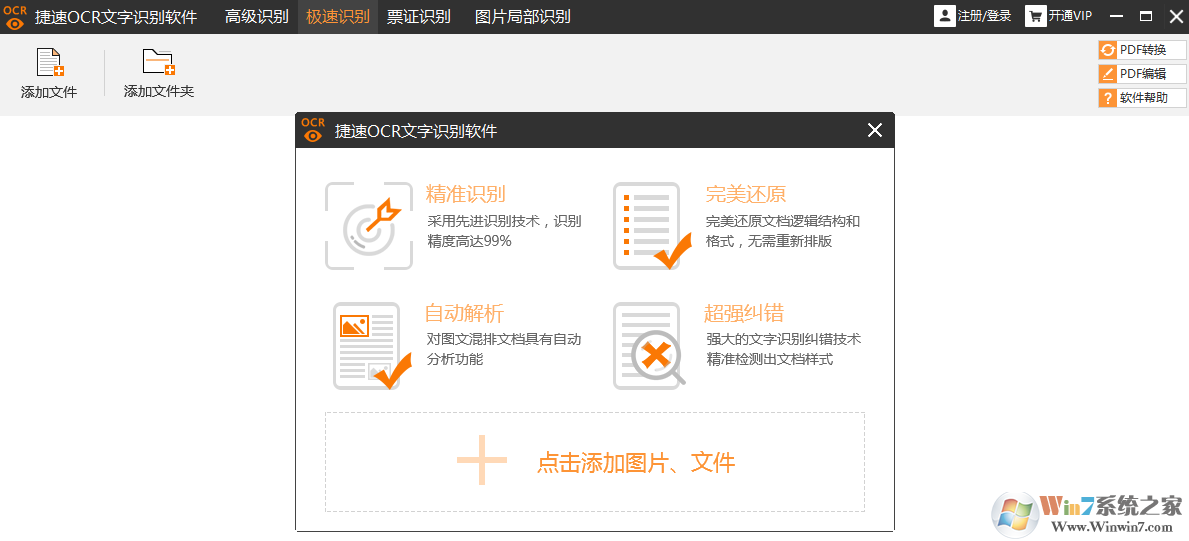Open the PDF编辑 tool
The height and width of the screenshot is (541, 1189).
[x=1142, y=74]
